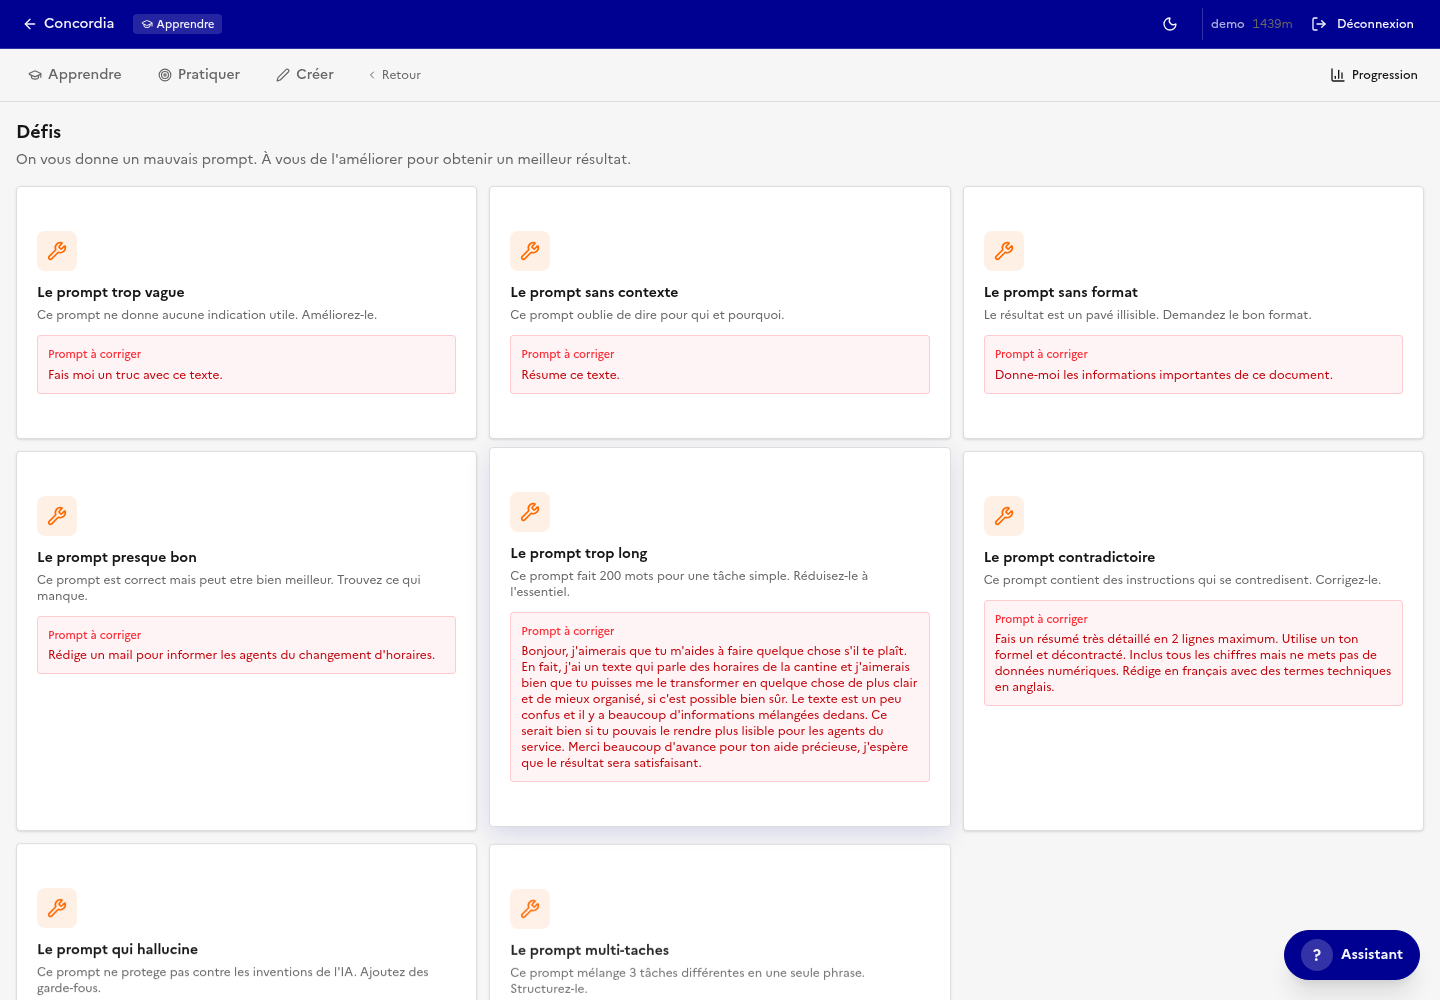Open the Le prompt qui hallucine challenge title
The image size is (1440, 1000).
coord(118,949)
